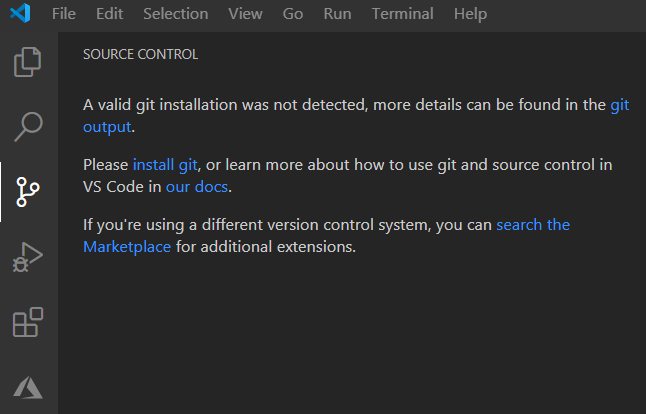Viewport: 646px width, 414px height.
Task: Click the 'search the Marketplace' link
Action: (533, 225)
